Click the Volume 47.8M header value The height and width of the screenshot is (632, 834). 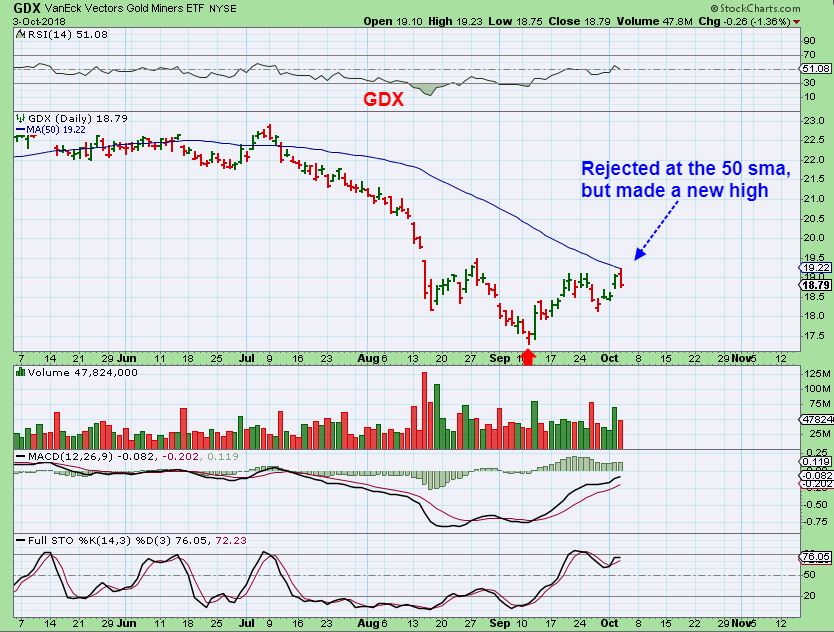tap(655, 21)
